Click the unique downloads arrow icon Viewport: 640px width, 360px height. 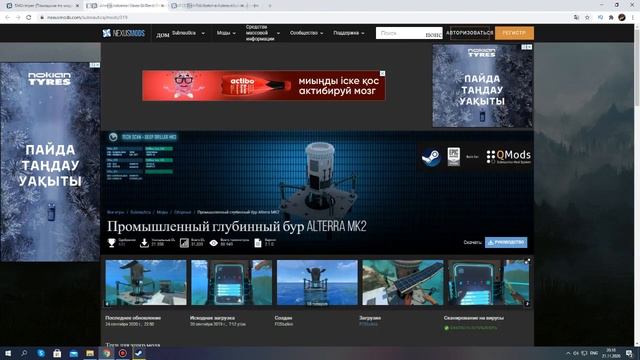tap(144, 243)
